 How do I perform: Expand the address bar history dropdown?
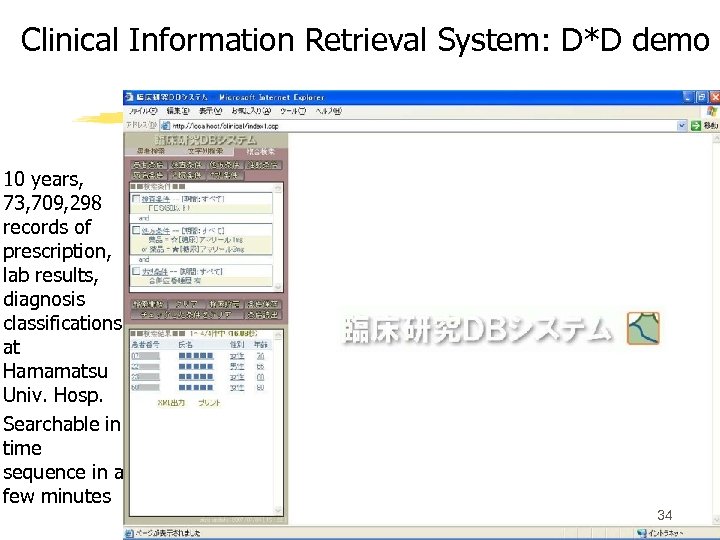click(682, 125)
